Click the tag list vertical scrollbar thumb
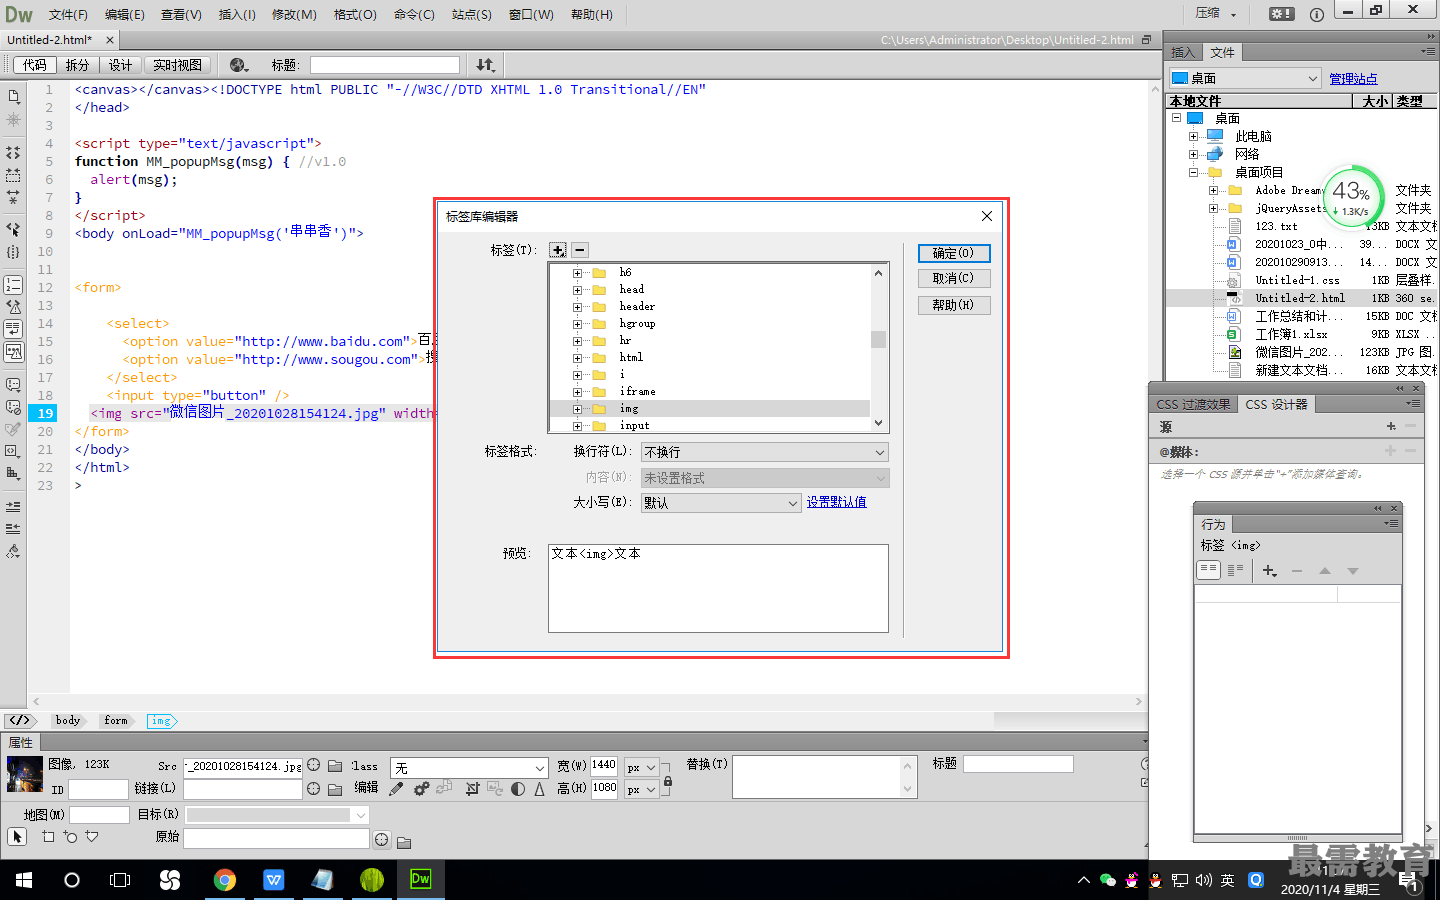Viewport: 1440px width, 900px height. (878, 339)
